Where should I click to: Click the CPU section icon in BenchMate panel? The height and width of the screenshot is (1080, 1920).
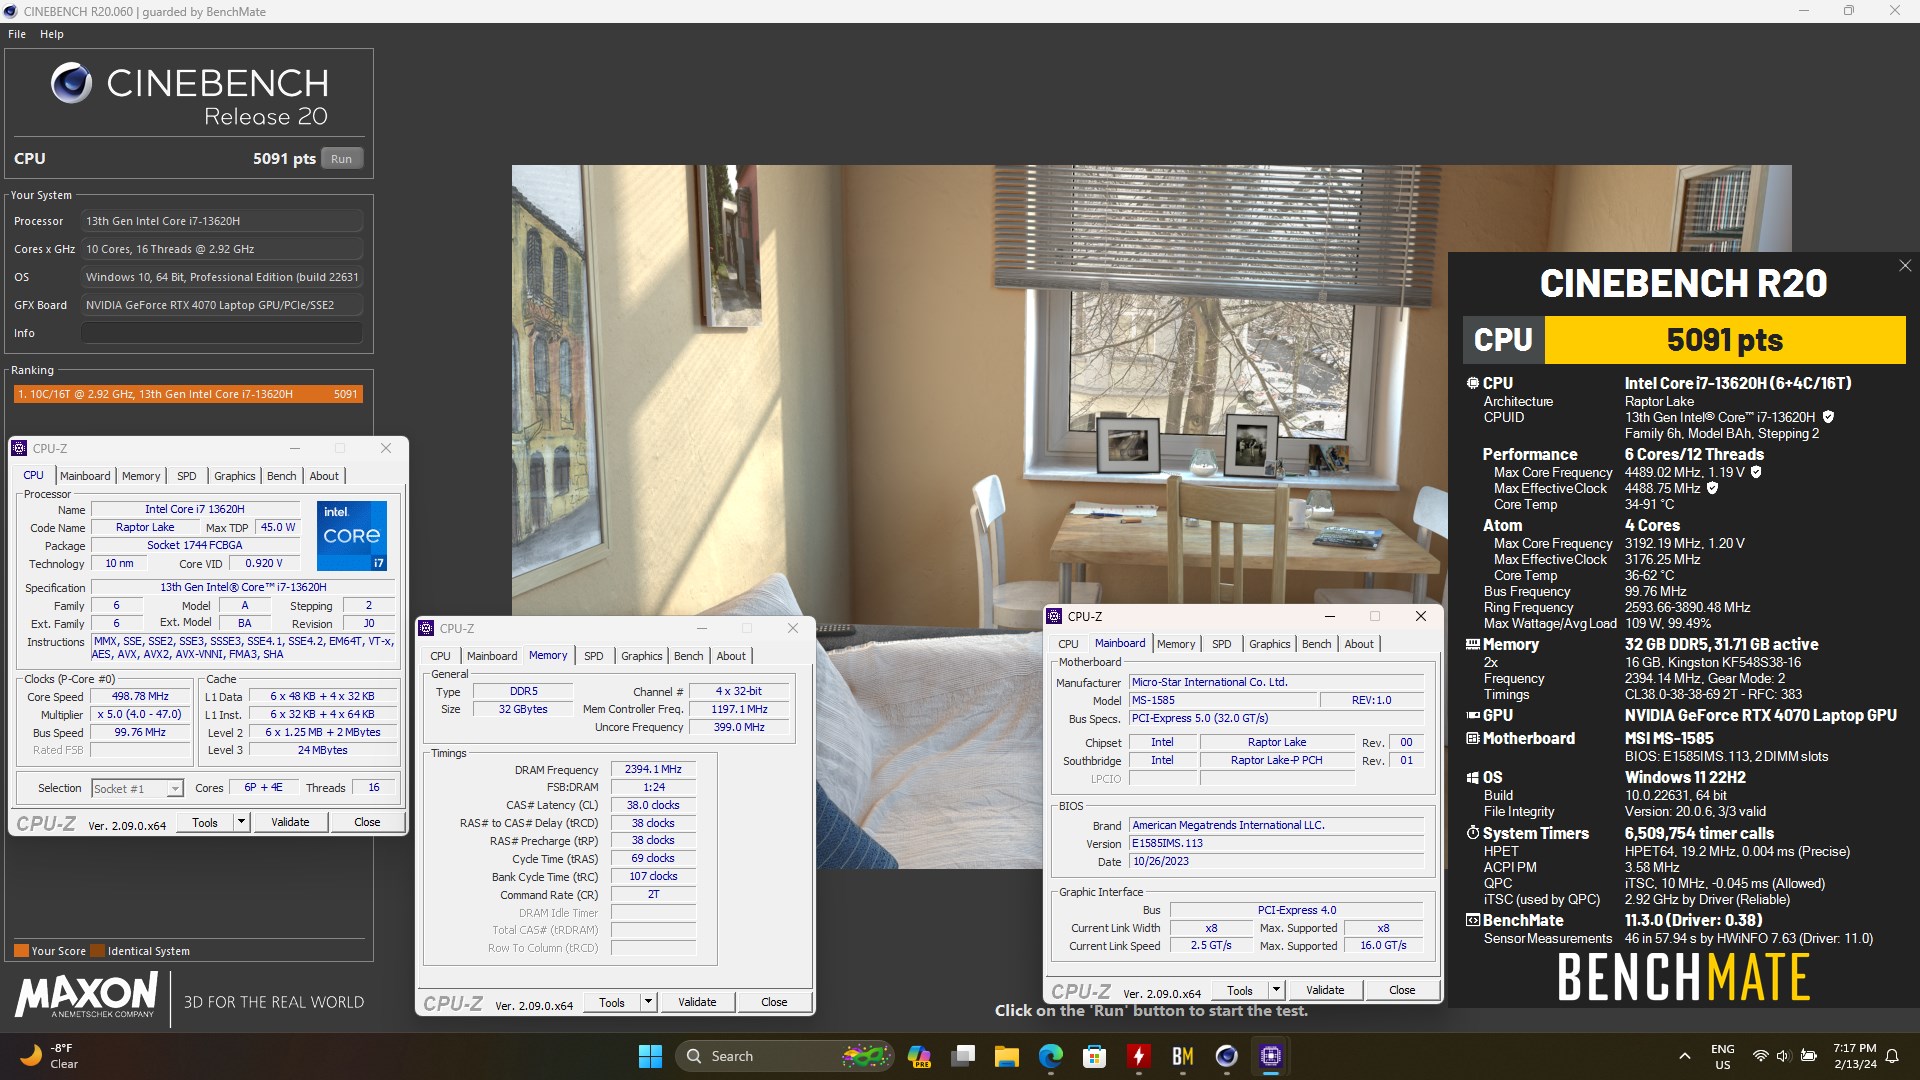point(1473,383)
